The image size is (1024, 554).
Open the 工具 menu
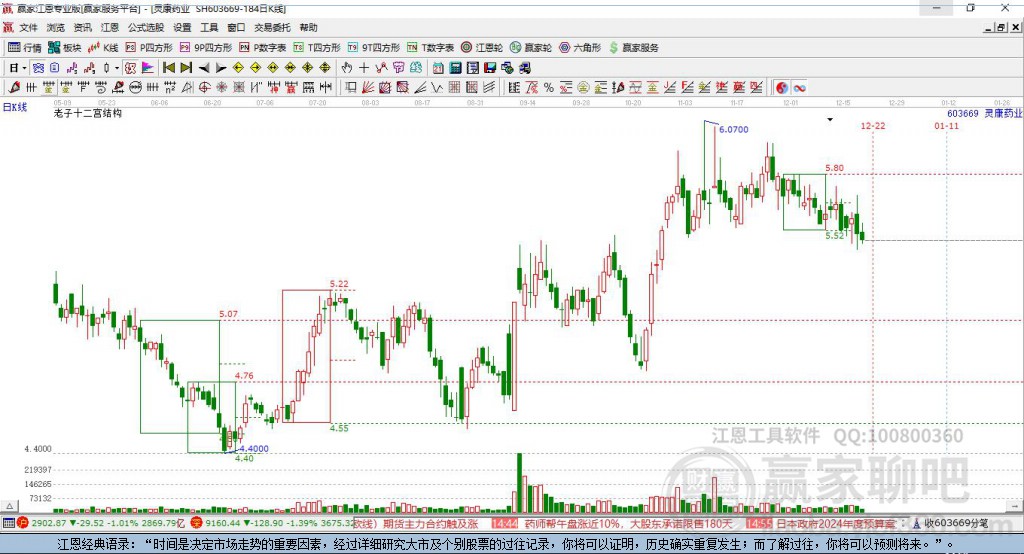click(x=209, y=27)
